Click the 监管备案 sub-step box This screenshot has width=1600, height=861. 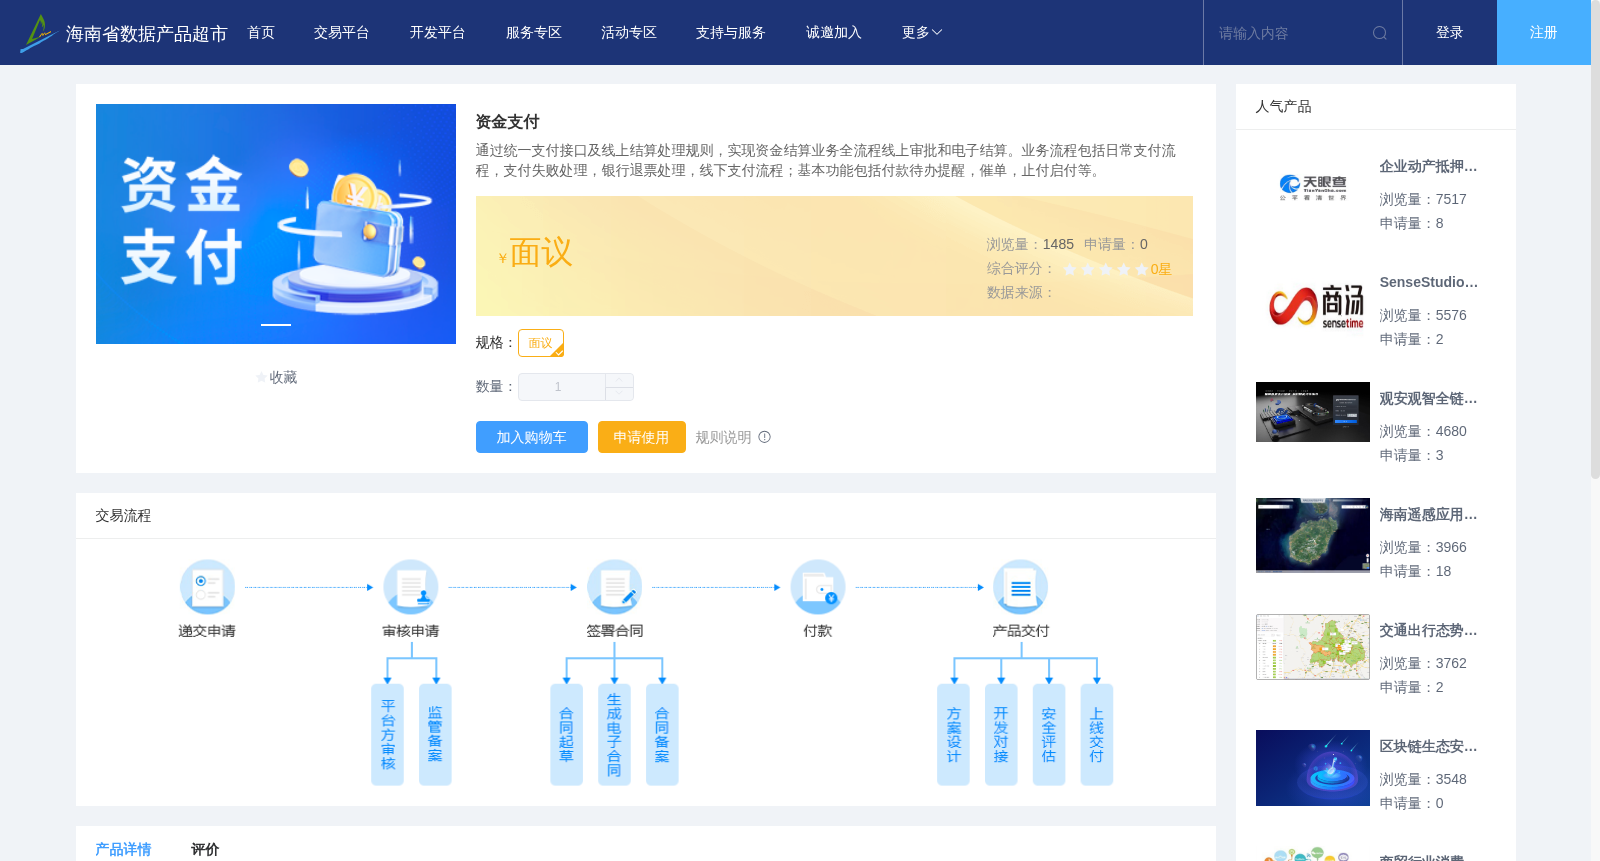tap(435, 734)
